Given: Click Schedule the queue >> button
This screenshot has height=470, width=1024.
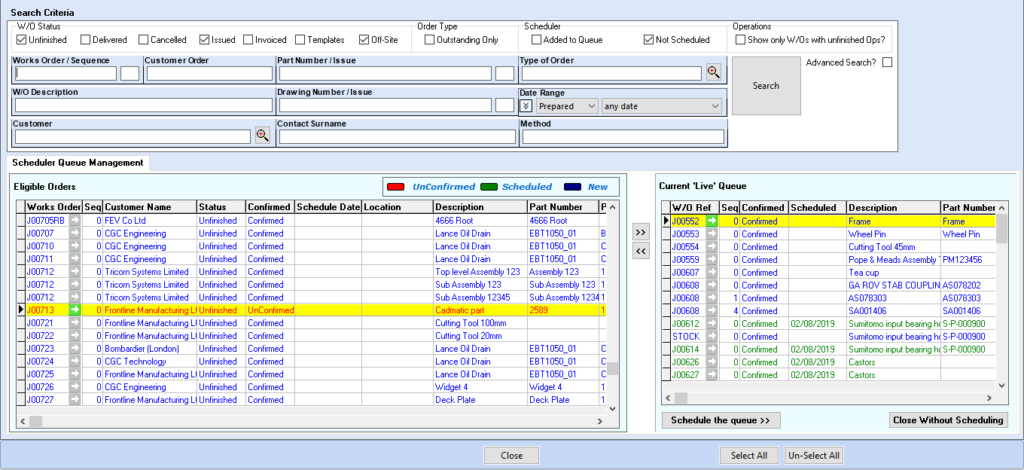Looking at the screenshot, I should tap(720, 420).
